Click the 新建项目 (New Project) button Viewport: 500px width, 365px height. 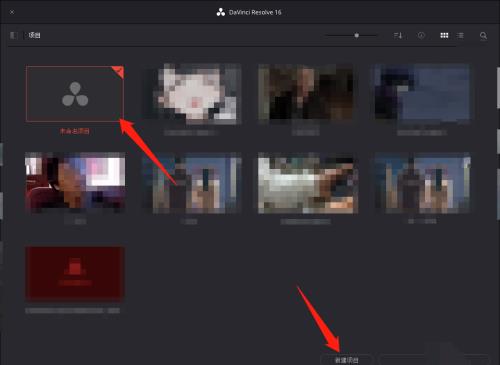[346, 360]
